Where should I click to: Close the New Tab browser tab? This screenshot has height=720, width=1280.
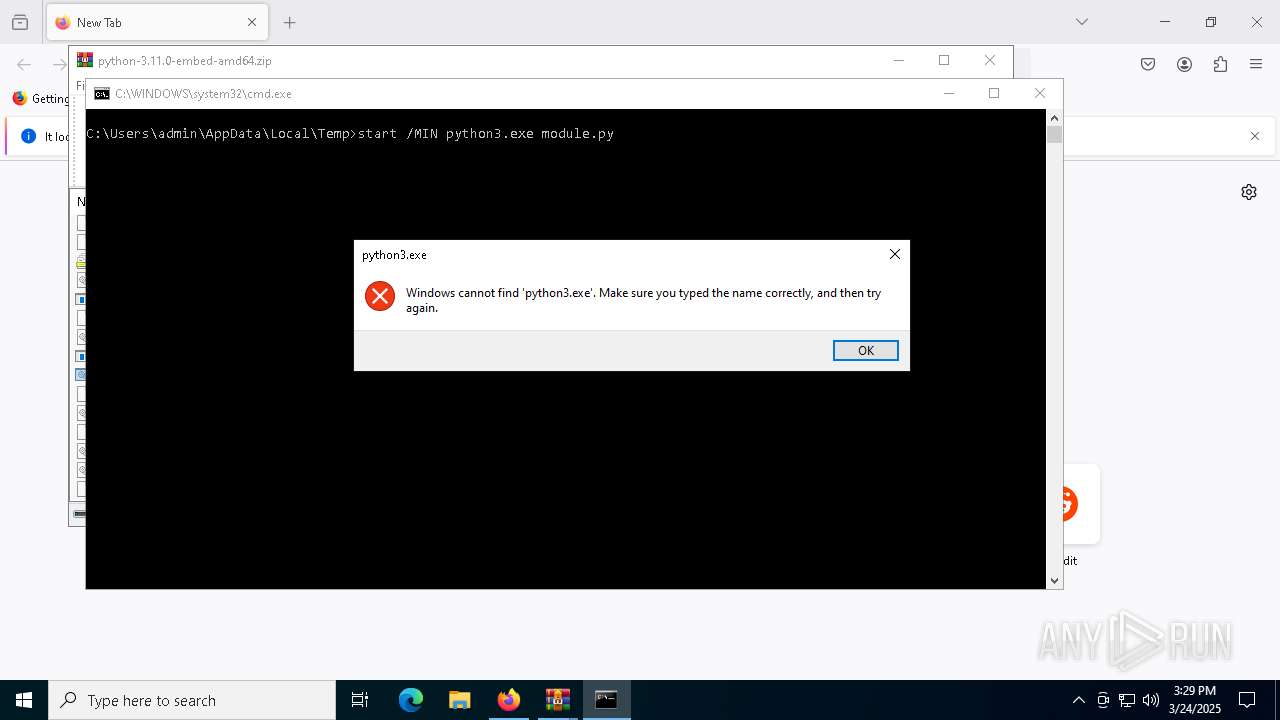coord(252,22)
